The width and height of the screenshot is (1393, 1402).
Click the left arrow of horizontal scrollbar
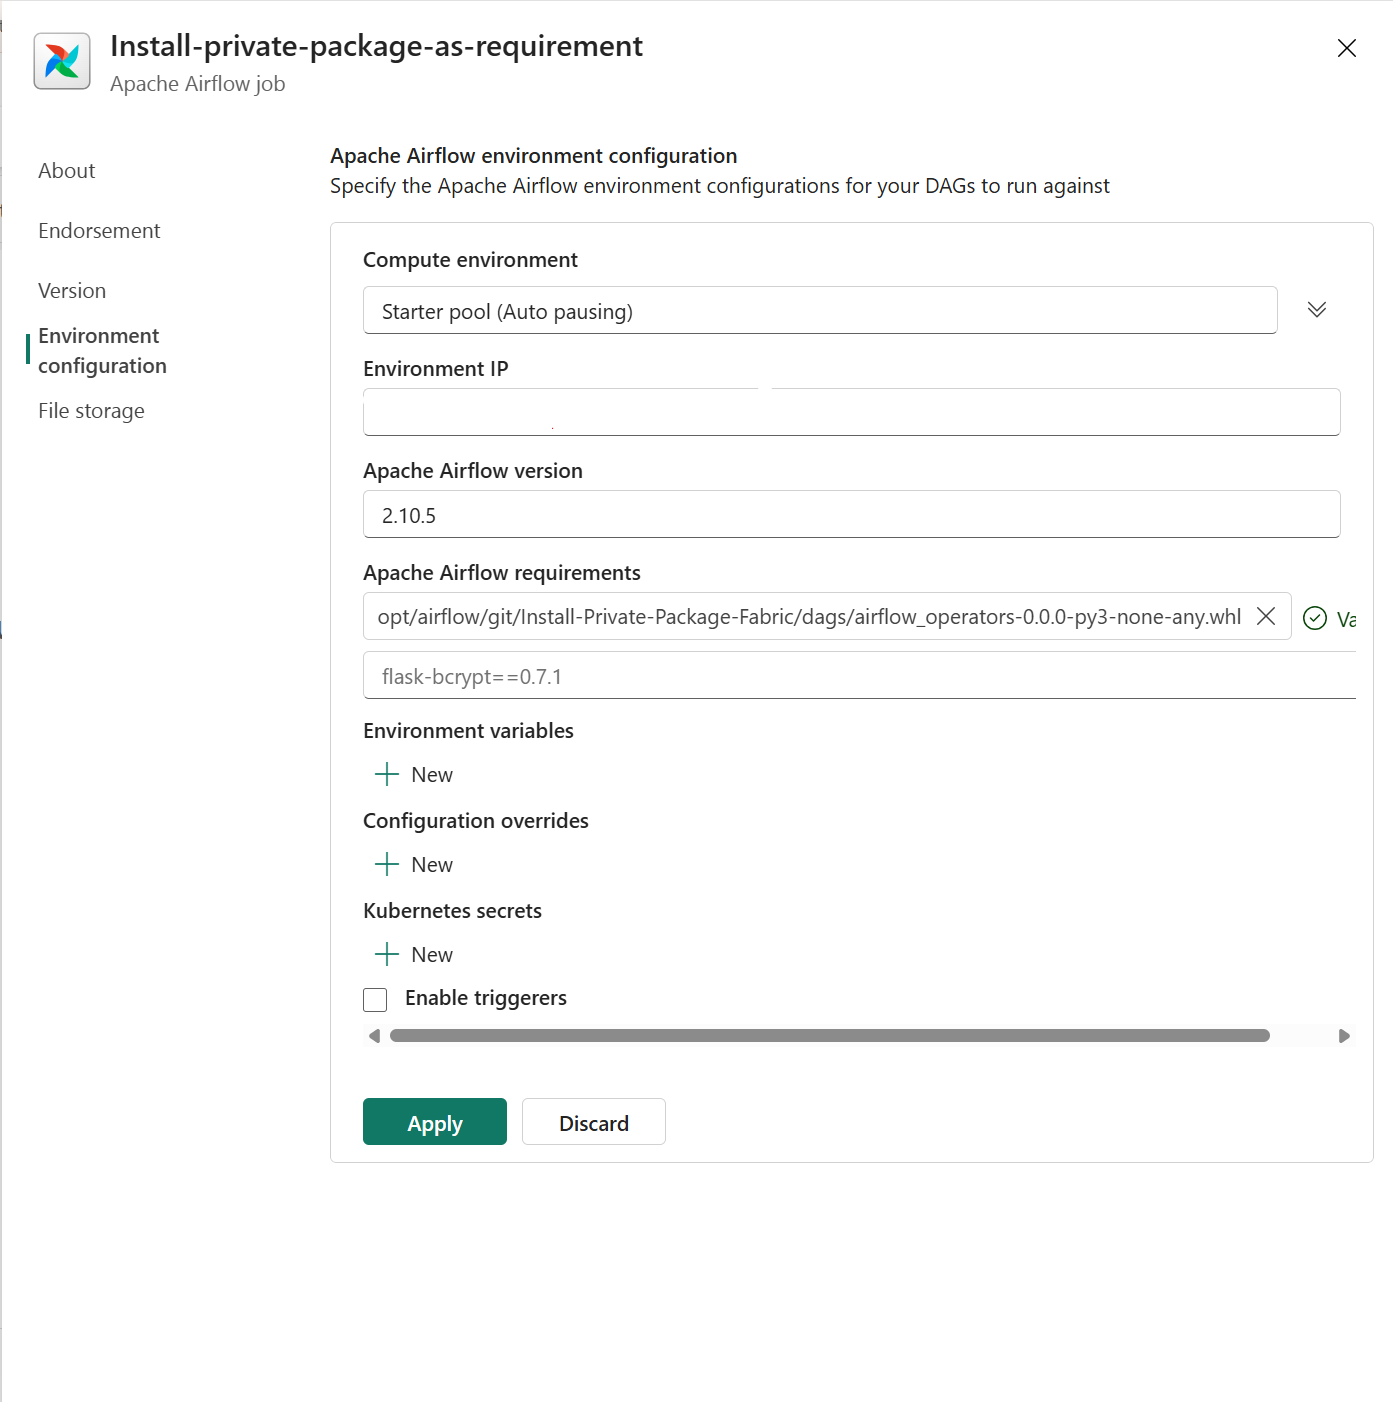coord(374,1036)
